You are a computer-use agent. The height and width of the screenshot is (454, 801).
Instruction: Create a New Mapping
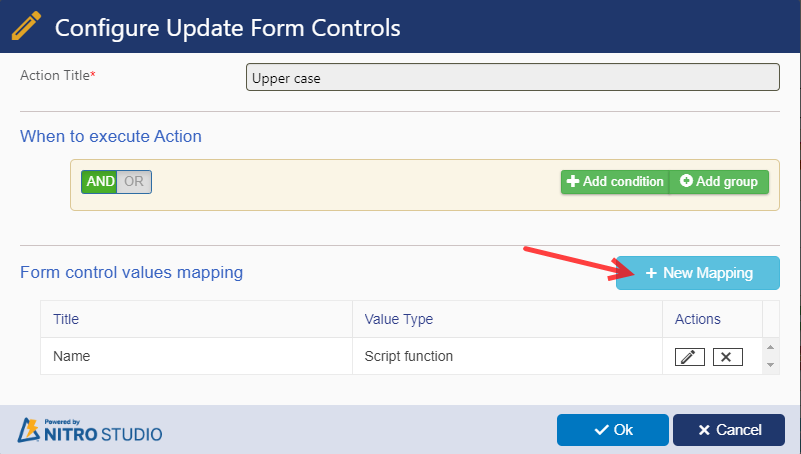pyautogui.click(x=698, y=273)
